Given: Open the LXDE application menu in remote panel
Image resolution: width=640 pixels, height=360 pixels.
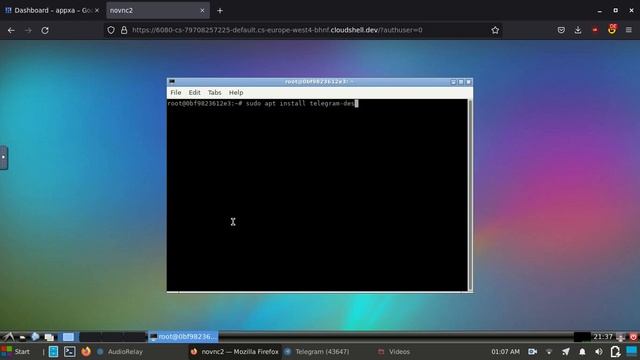Looking at the screenshot, I should 8,337.
